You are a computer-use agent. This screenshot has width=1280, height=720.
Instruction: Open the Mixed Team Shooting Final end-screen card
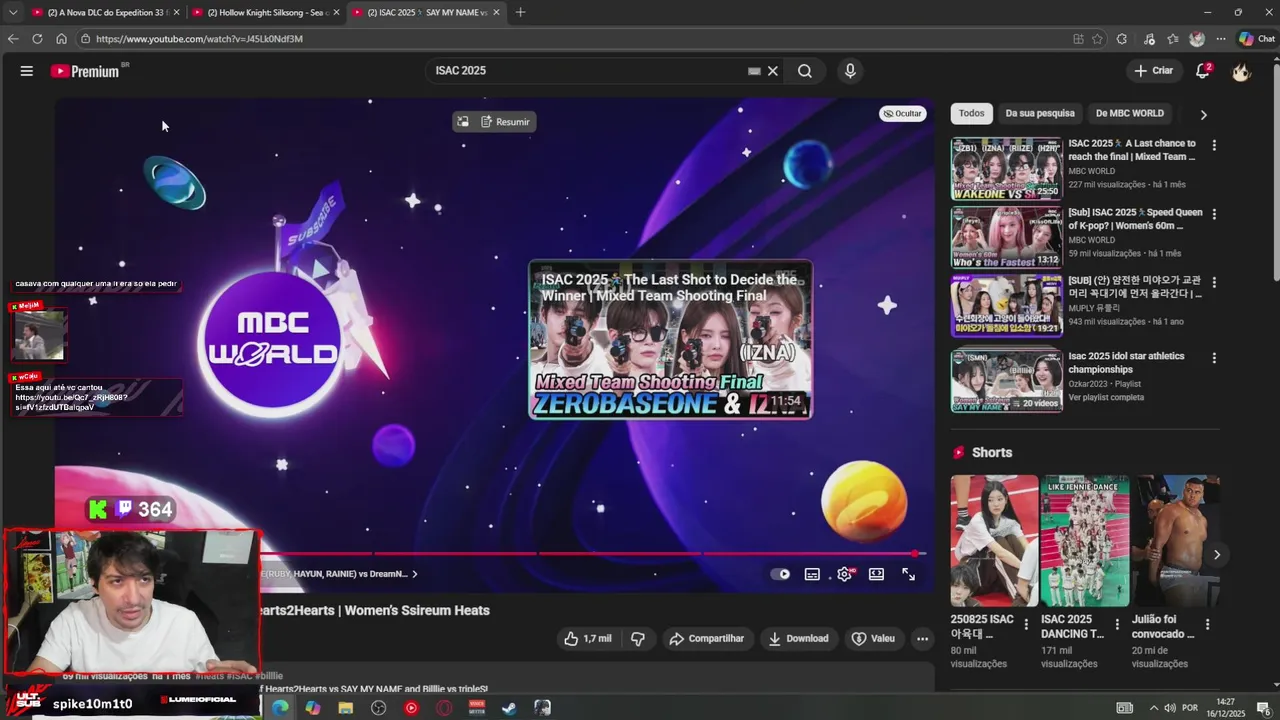point(670,340)
